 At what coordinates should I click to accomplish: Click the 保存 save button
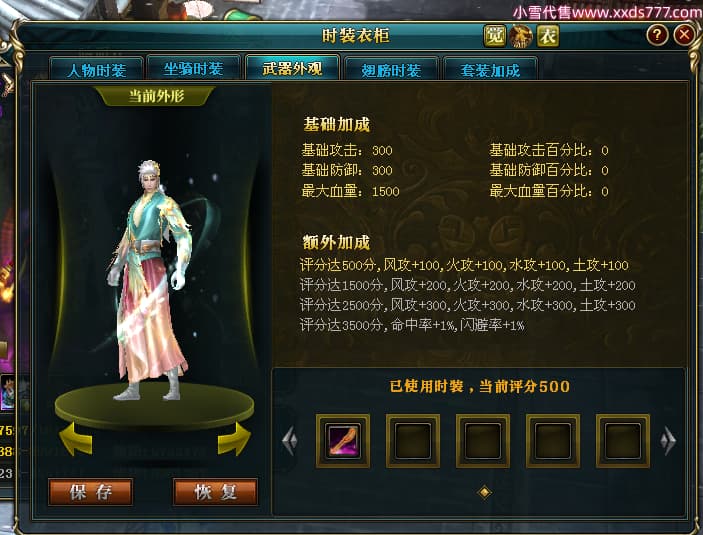(x=91, y=492)
